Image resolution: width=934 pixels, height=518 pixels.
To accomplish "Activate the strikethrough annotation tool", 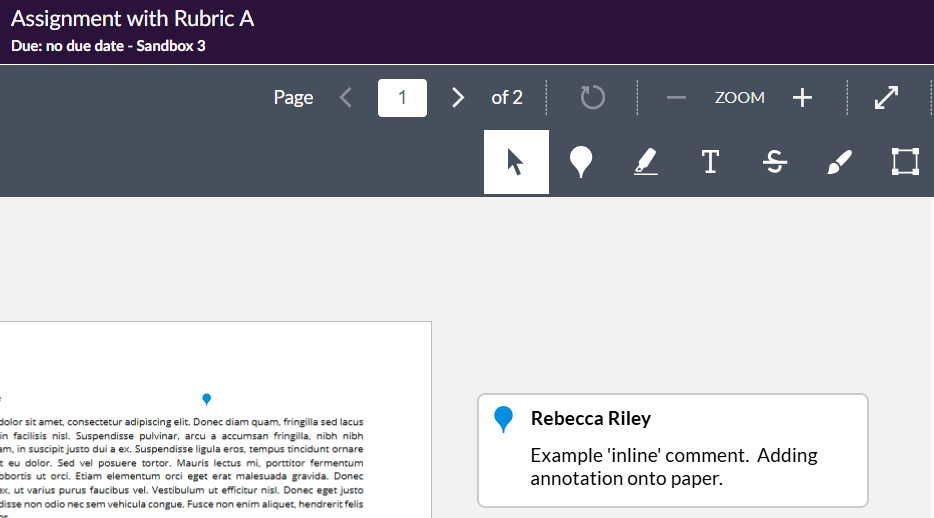I will [x=774, y=162].
